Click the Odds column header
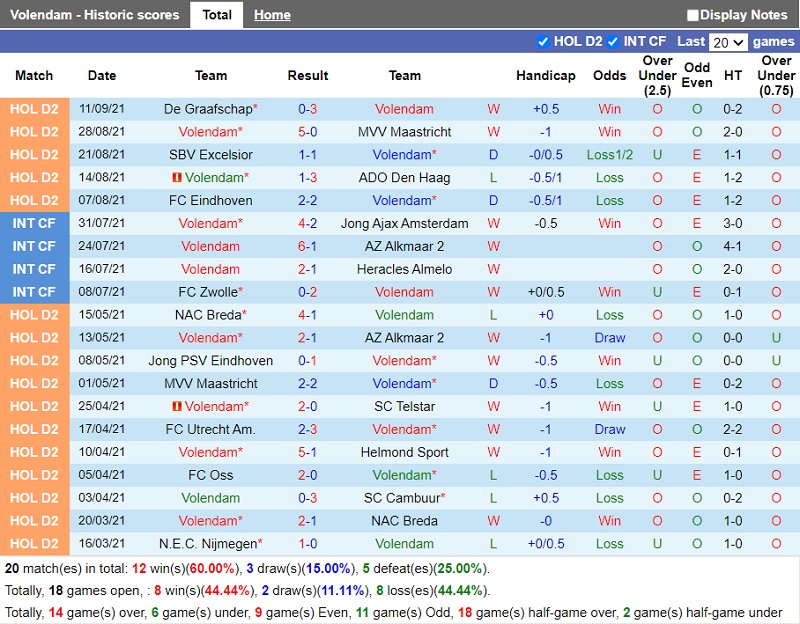 click(x=610, y=76)
